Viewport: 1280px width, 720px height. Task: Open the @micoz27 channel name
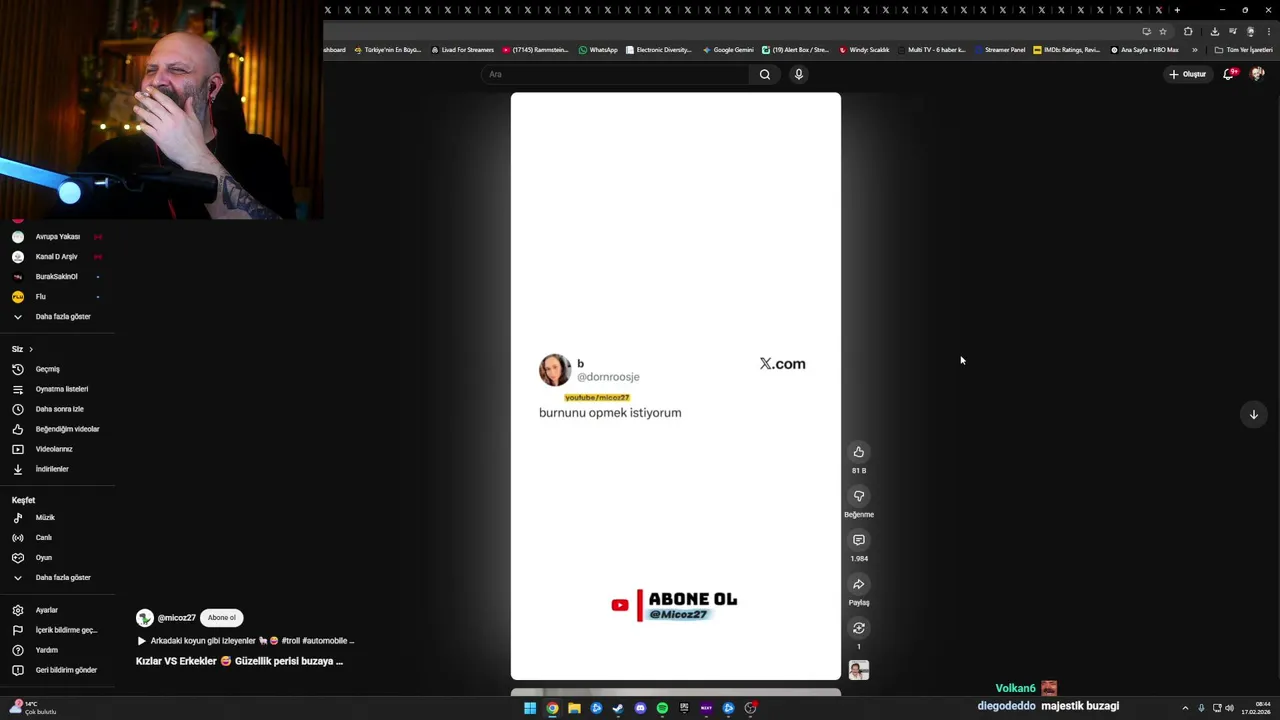pos(176,618)
